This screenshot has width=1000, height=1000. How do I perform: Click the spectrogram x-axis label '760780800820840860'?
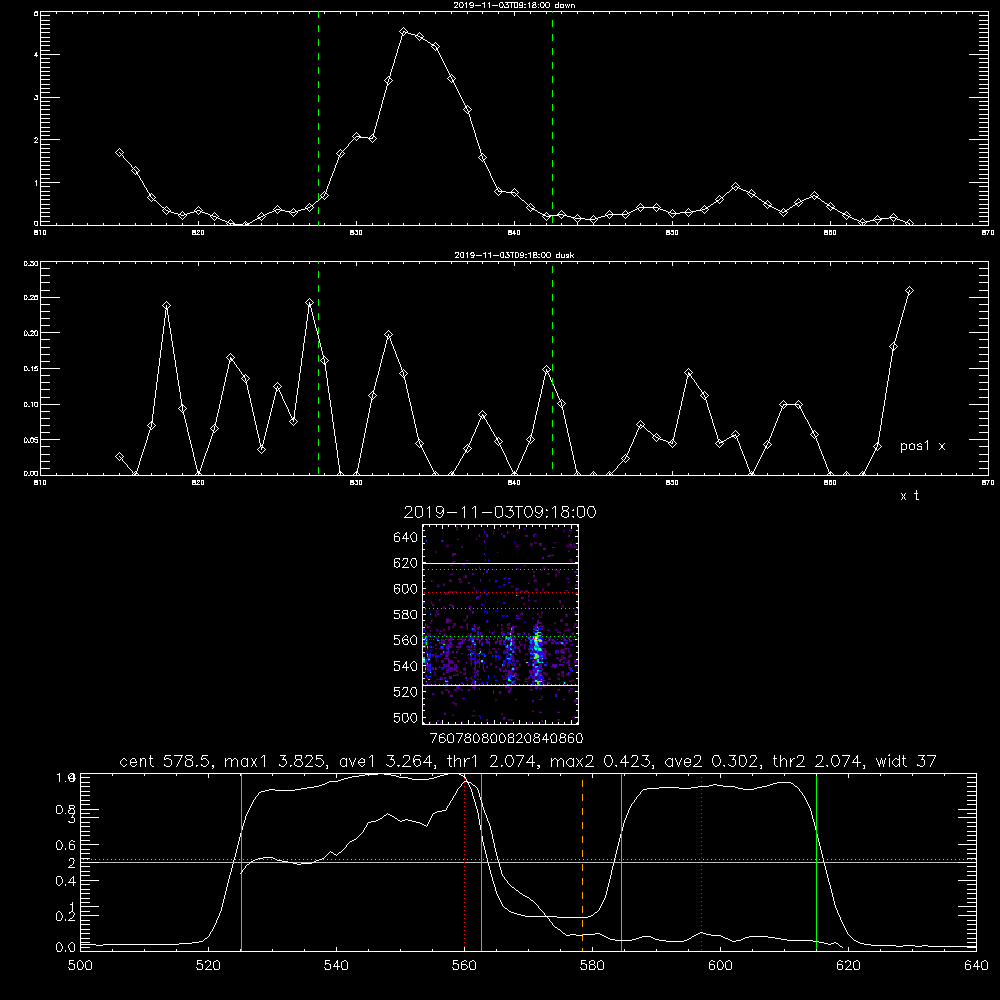pos(507,739)
